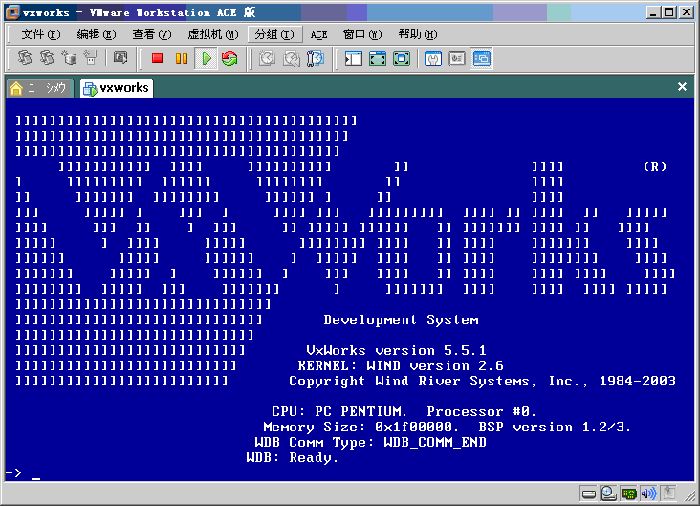Viewport: 700px width, 506px height.
Task: Click the sound speaker status icon
Action: click(x=649, y=493)
